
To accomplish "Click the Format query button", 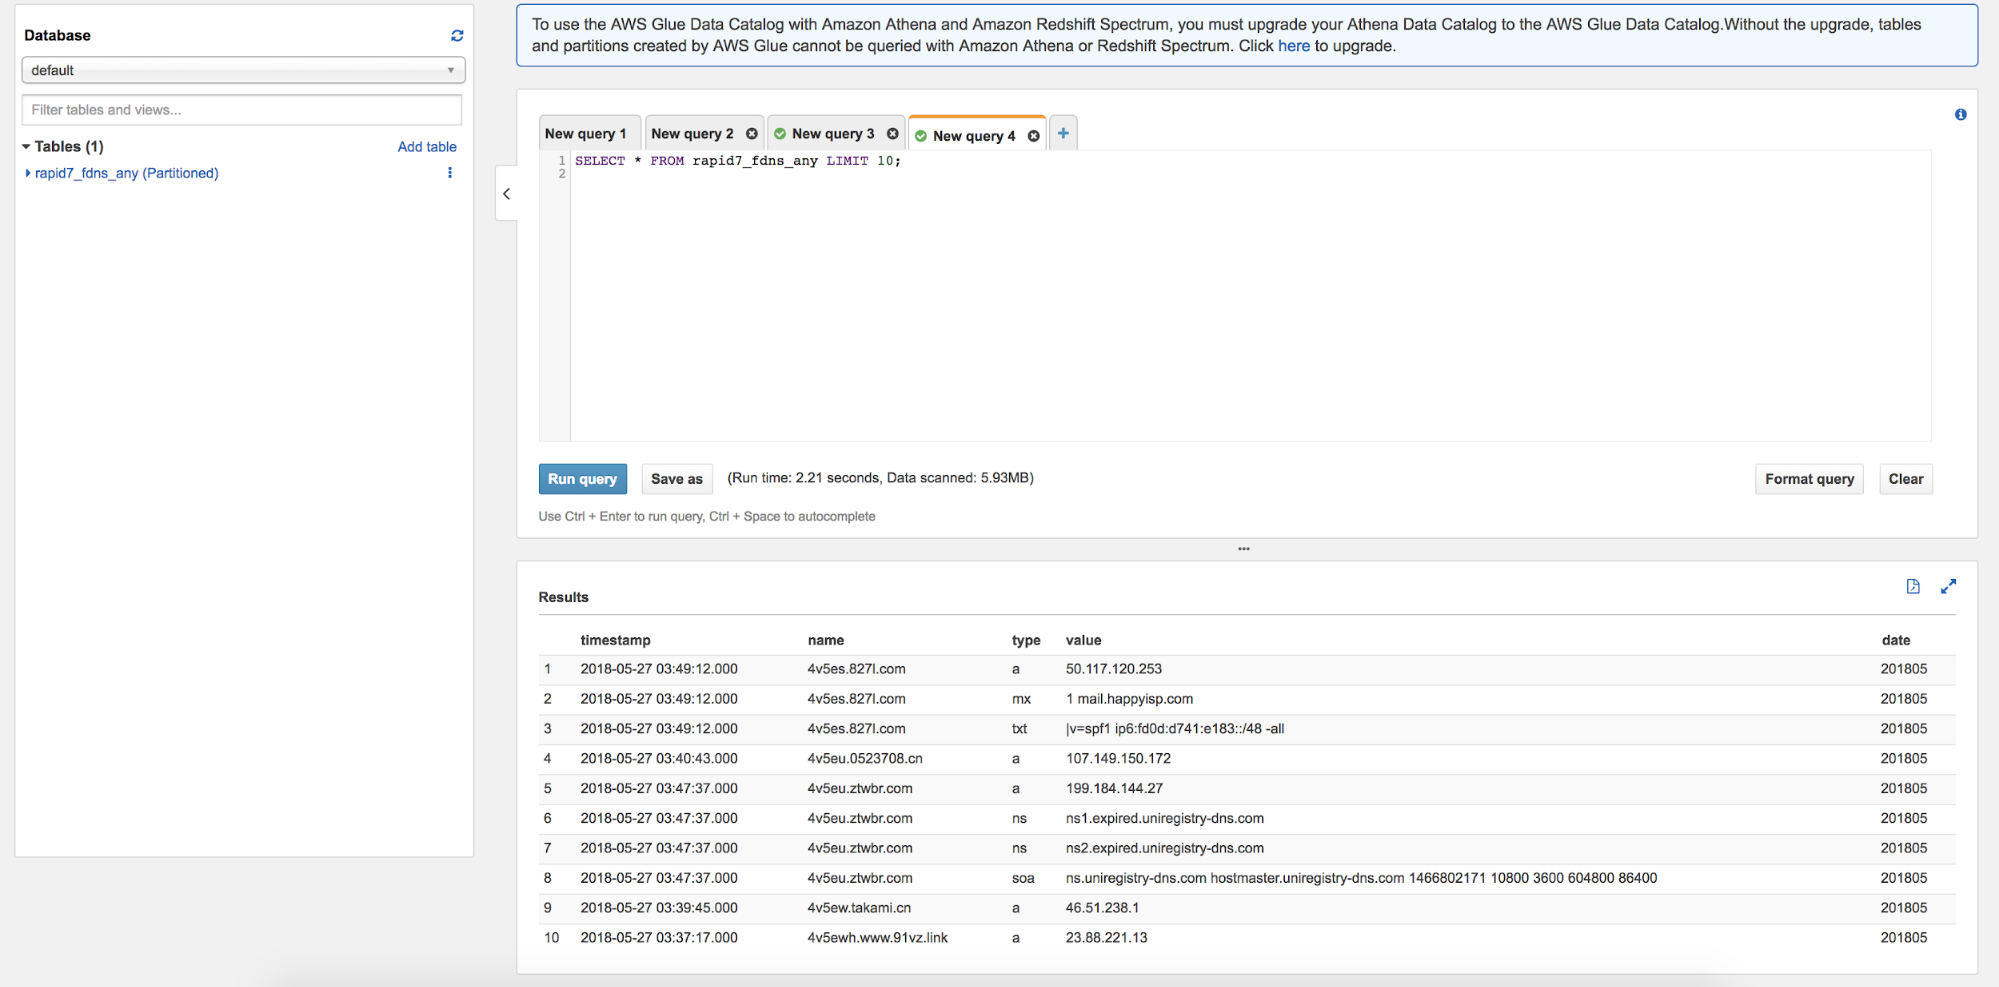I will (x=1808, y=479).
